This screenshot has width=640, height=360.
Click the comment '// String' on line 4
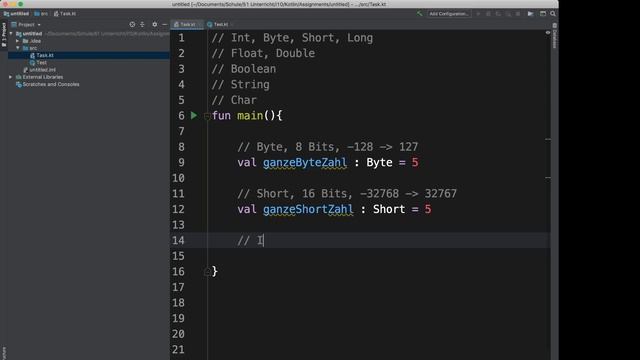pos(240,84)
